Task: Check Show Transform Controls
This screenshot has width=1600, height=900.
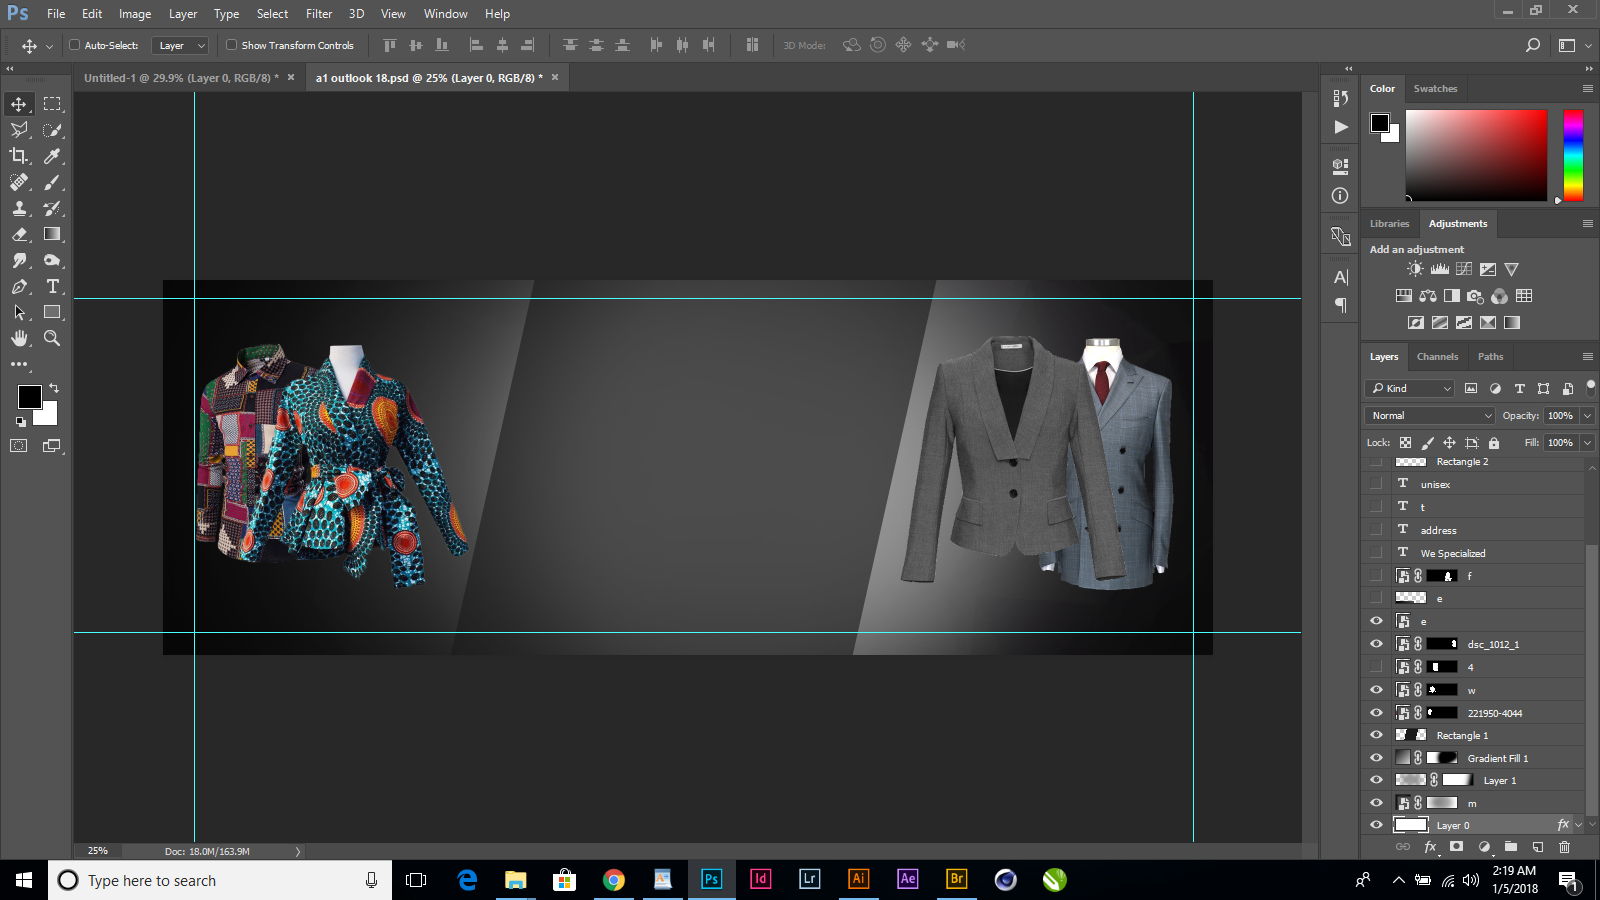Action: [232, 45]
